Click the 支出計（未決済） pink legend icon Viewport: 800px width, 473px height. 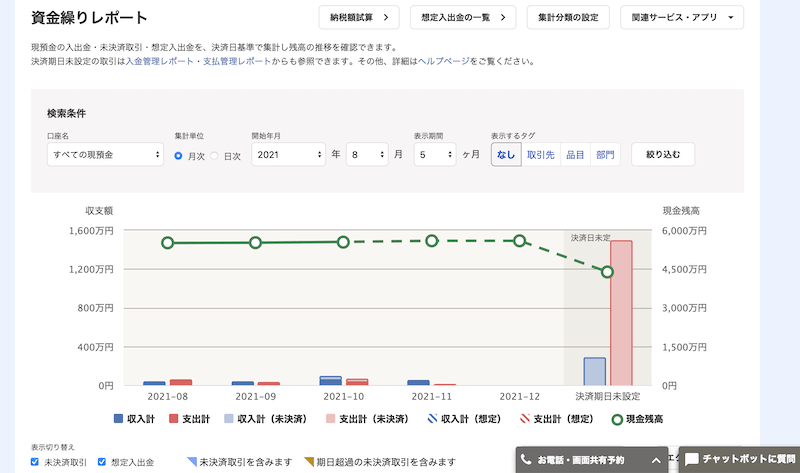pyautogui.click(x=328, y=420)
